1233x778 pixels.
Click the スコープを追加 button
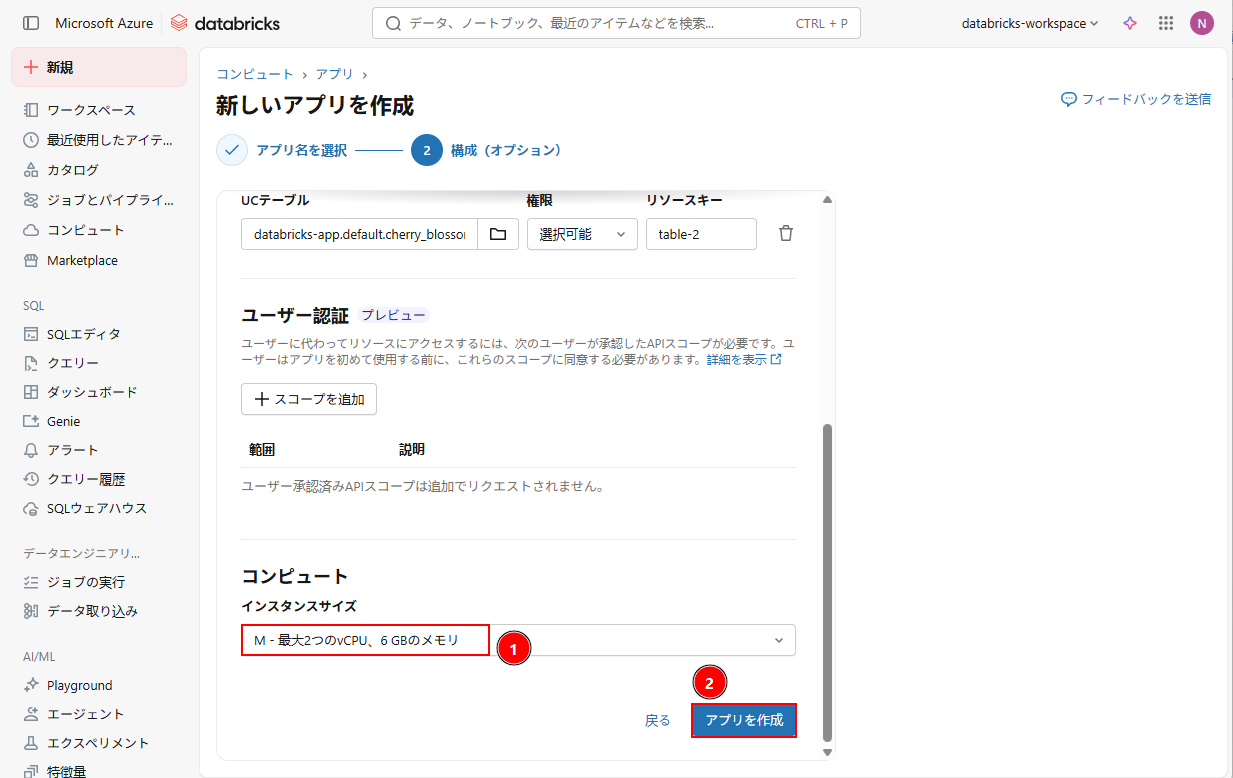tap(309, 399)
